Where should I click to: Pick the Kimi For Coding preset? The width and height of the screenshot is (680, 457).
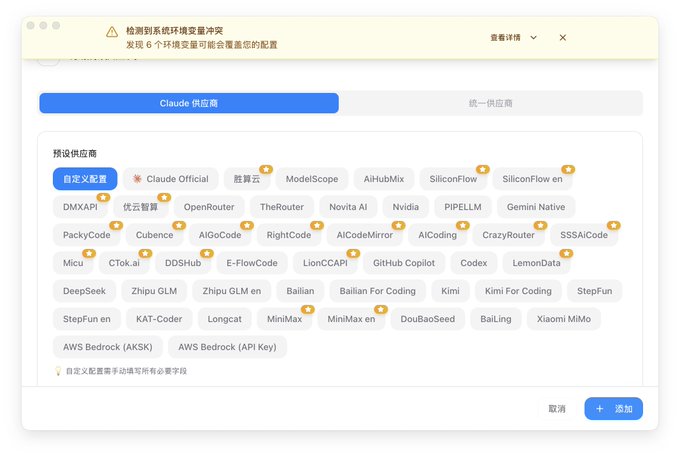[518, 291]
